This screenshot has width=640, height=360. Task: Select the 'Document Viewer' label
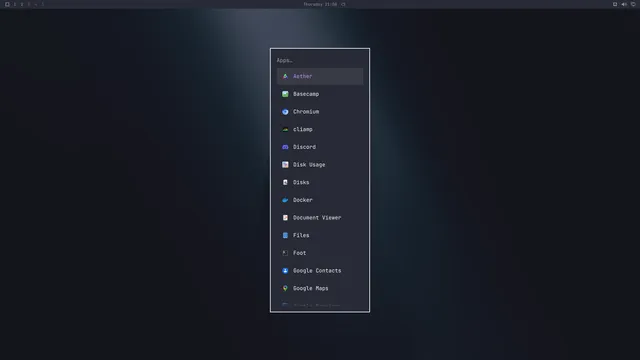[x=317, y=218]
